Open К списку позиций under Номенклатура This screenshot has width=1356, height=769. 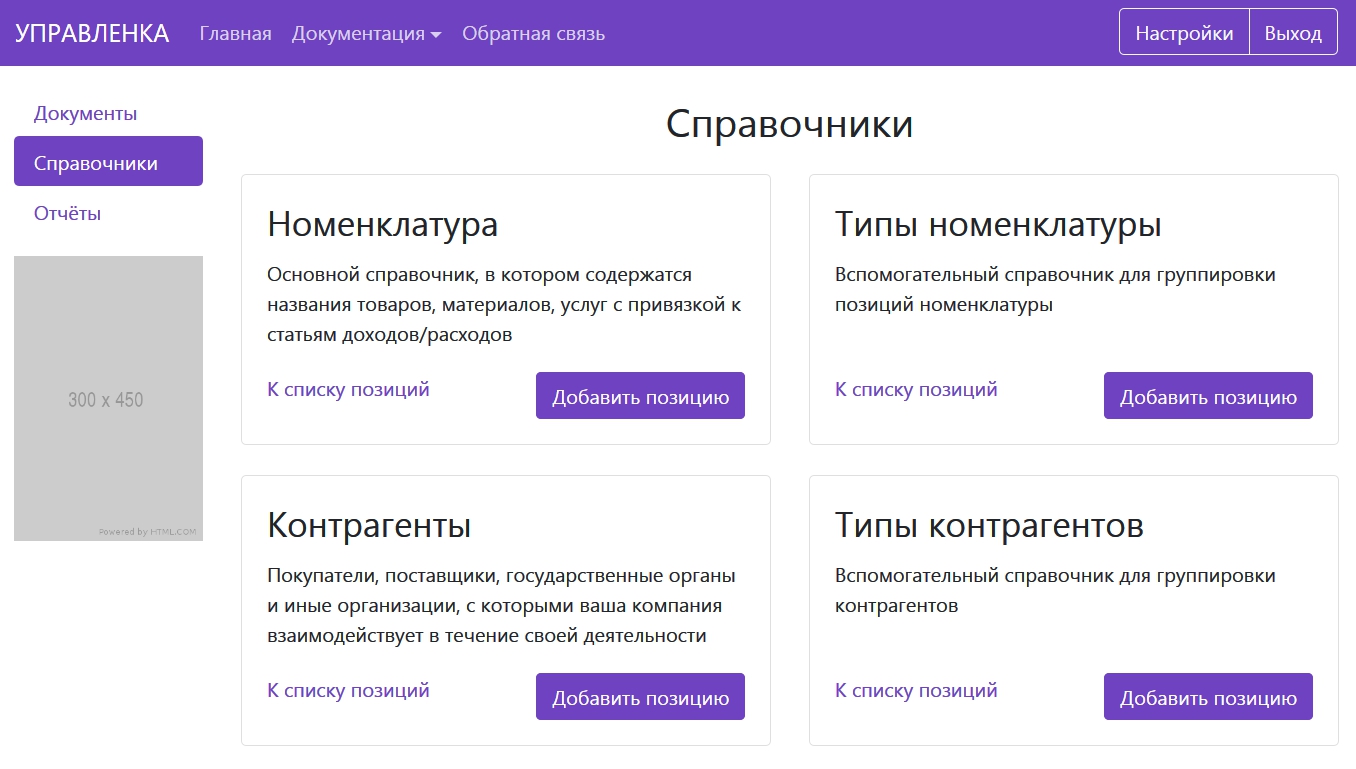(348, 389)
